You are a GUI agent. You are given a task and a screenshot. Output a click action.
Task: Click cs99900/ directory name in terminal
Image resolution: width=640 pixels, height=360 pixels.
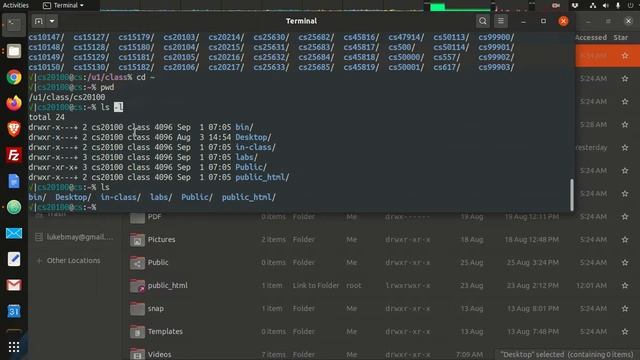point(496,38)
